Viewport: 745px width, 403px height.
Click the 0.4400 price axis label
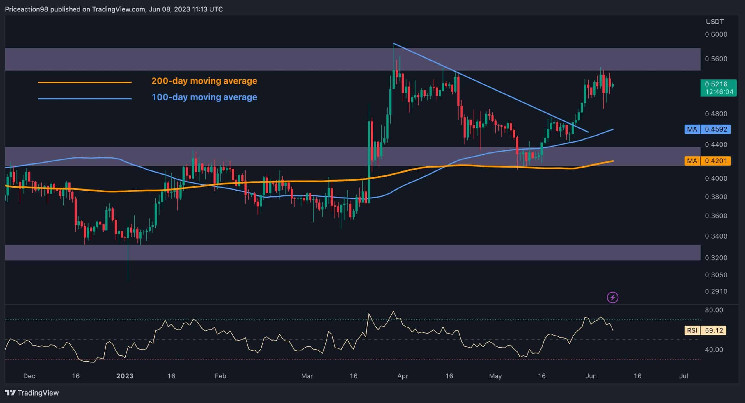point(716,144)
